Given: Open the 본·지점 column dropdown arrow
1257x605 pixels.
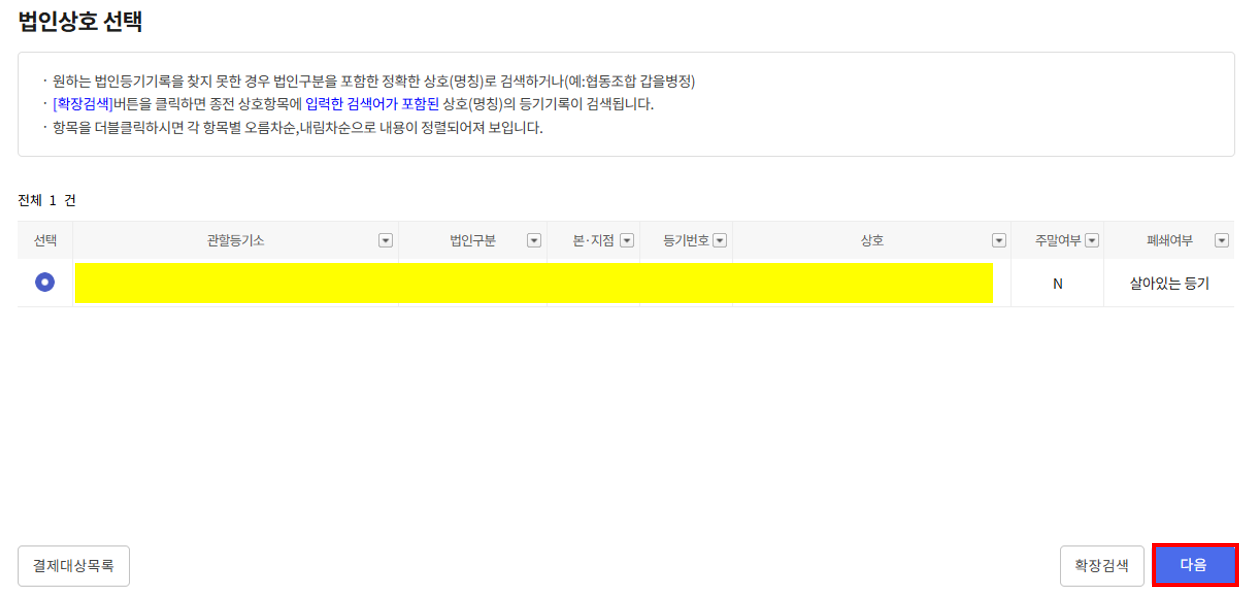Looking at the screenshot, I should pos(627,241).
